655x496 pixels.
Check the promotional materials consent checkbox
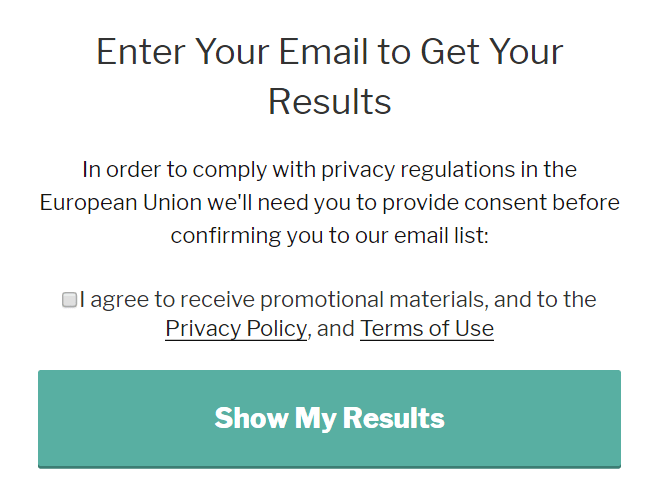tap(69, 300)
